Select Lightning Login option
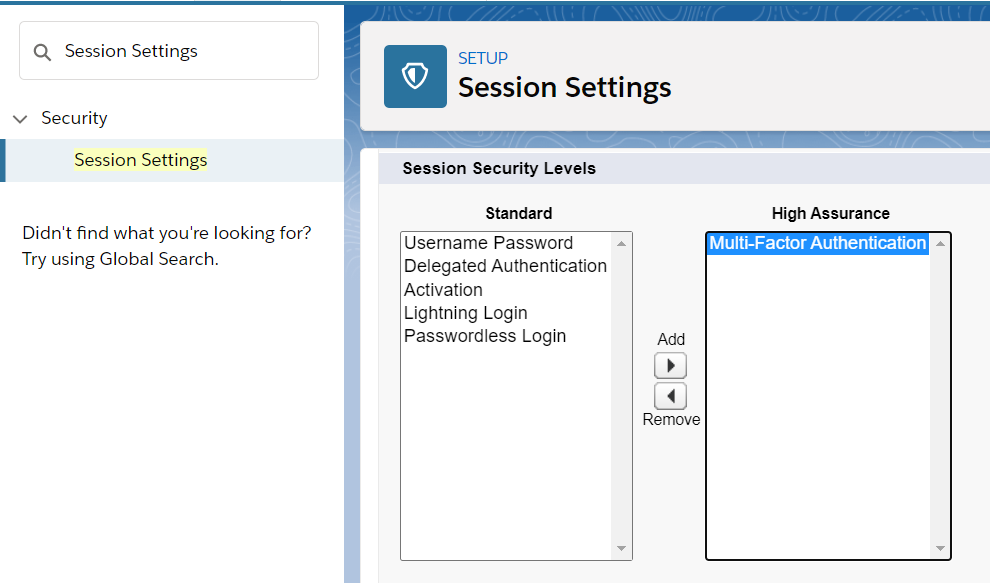 465,313
